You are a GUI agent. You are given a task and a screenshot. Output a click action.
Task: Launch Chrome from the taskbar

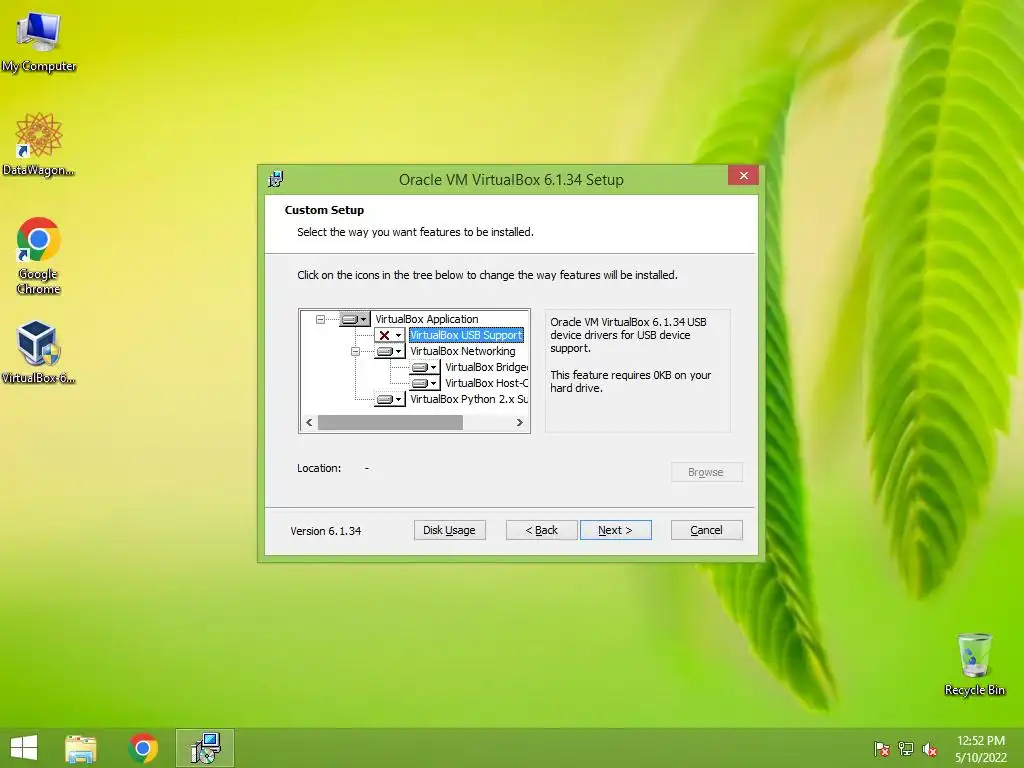(143, 748)
